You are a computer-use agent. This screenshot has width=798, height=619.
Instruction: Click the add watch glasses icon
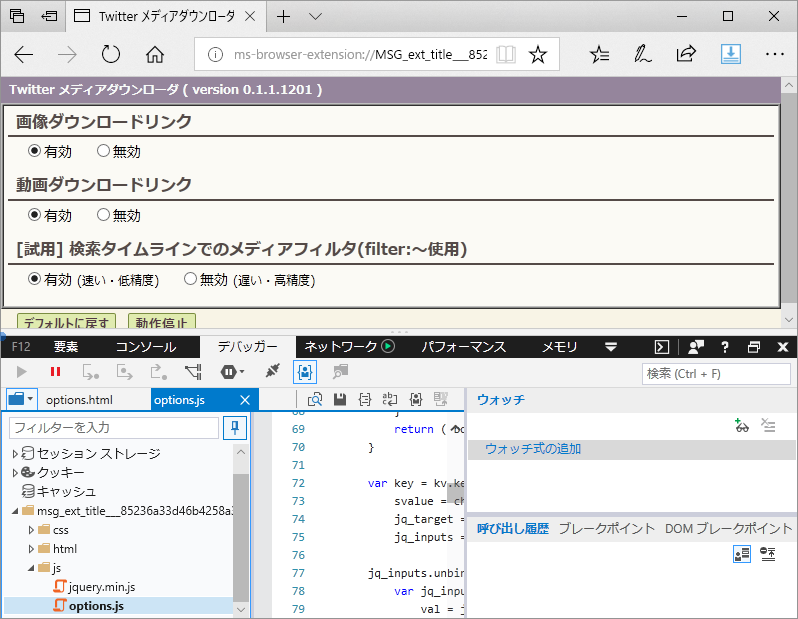coord(742,425)
